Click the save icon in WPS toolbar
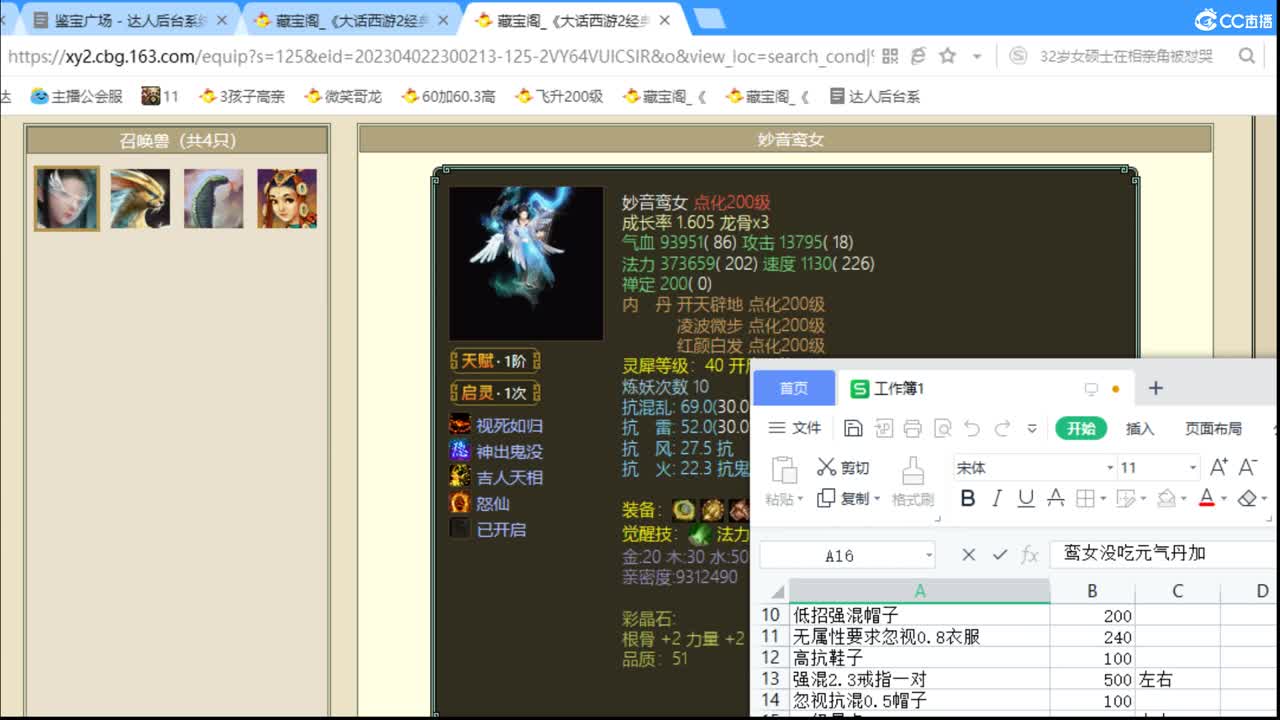 [x=853, y=428]
